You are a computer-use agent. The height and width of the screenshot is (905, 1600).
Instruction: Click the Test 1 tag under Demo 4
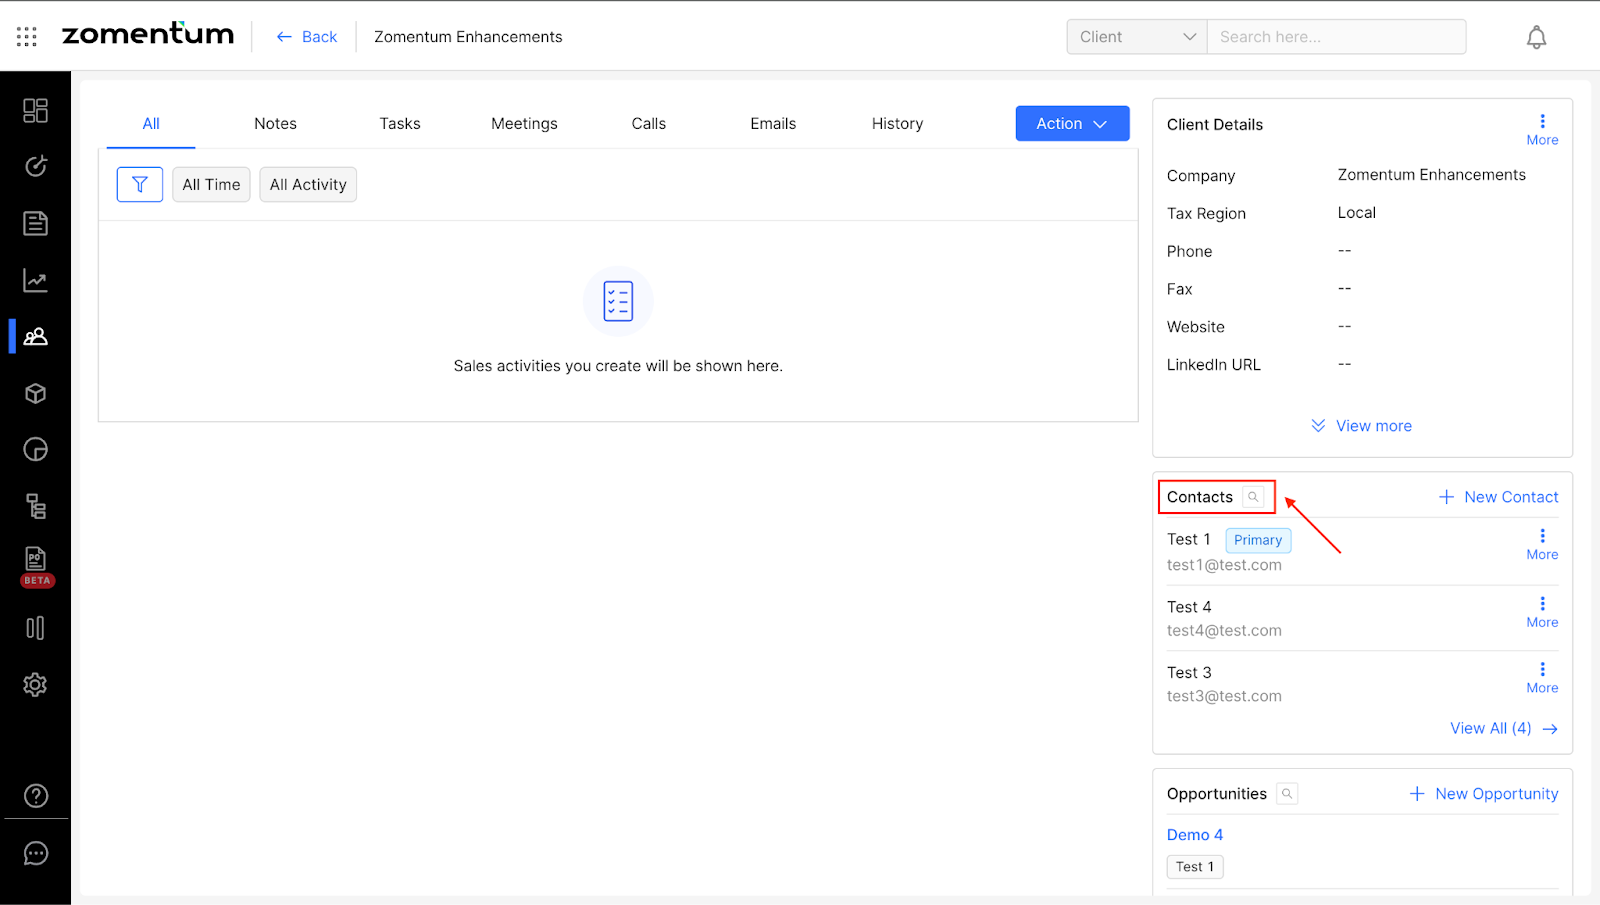[1195, 867]
